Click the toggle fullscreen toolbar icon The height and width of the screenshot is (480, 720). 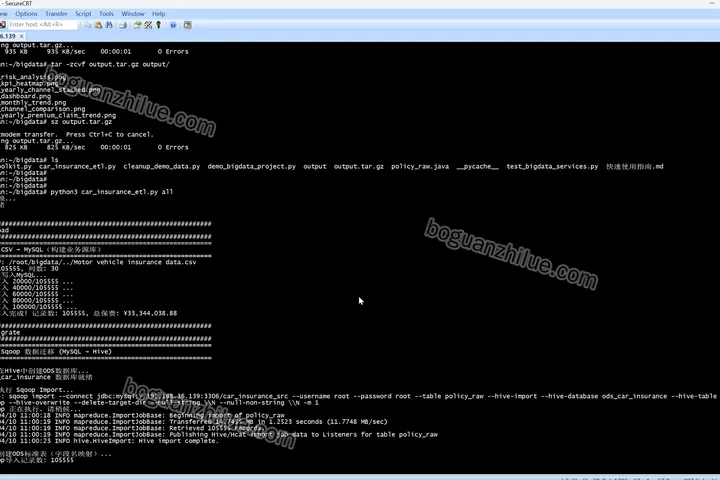pyautogui.click(x=187, y=25)
